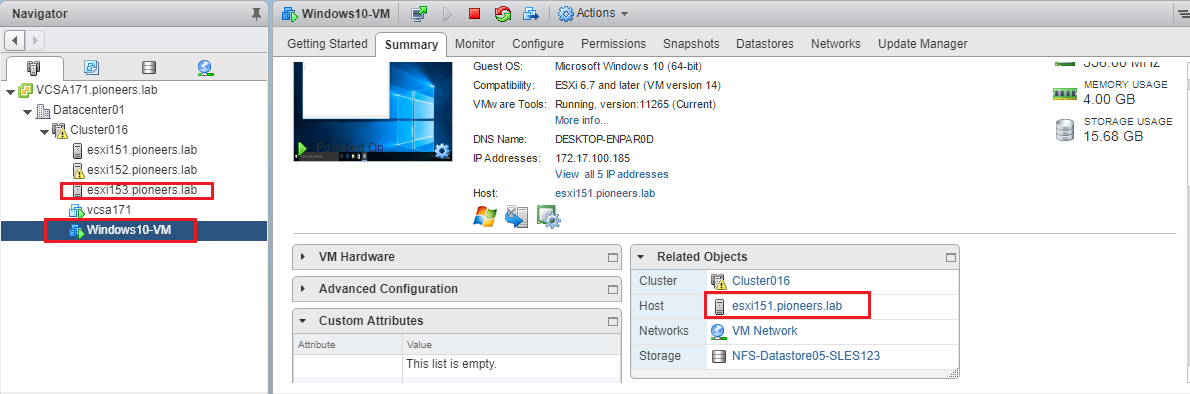Maximize the Custom Attributes panel
The width and height of the screenshot is (1190, 394).
point(612,321)
